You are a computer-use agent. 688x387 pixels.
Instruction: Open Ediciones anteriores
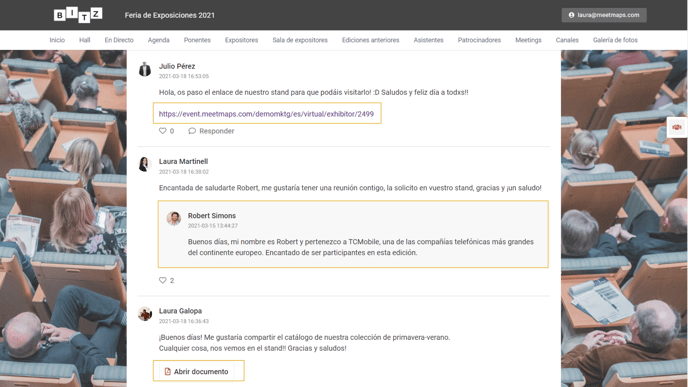370,40
